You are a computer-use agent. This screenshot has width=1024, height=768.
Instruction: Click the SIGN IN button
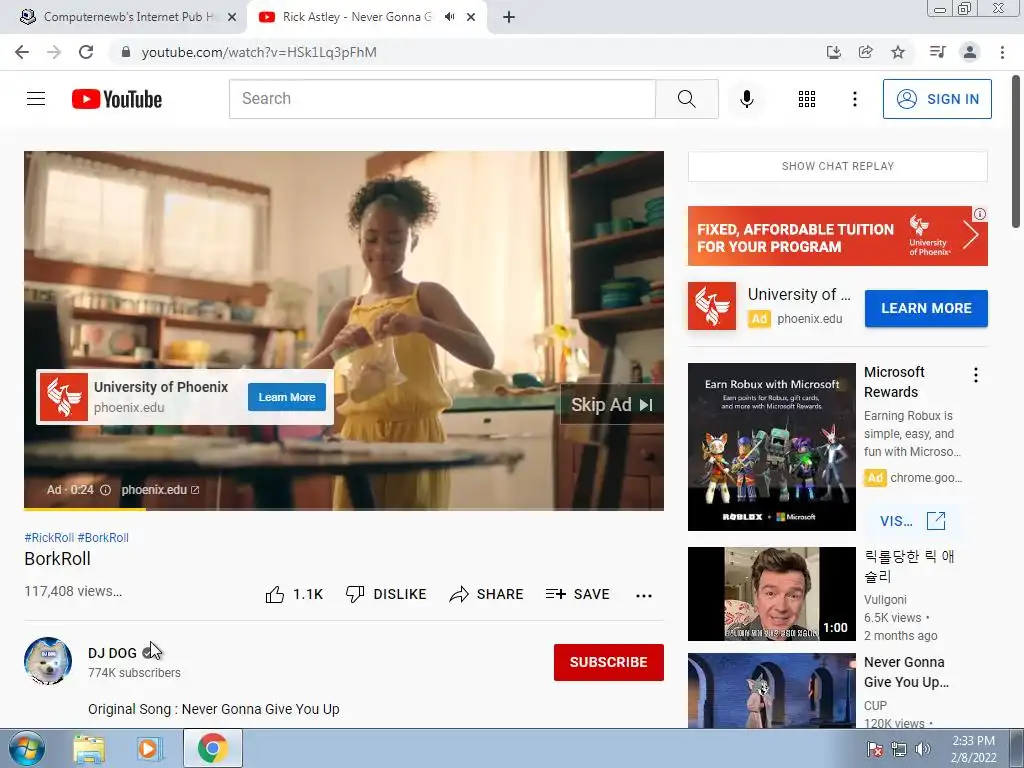937,99
